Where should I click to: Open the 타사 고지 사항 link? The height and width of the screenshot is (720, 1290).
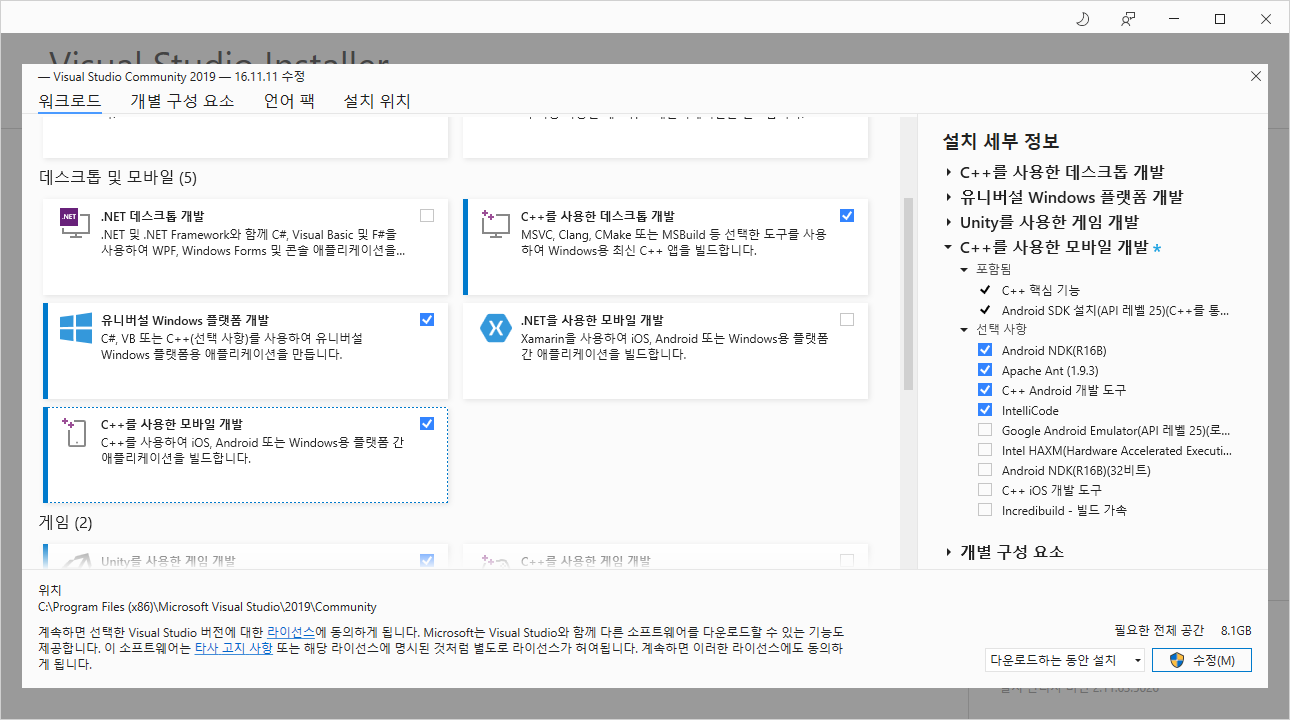click(233, 648)
